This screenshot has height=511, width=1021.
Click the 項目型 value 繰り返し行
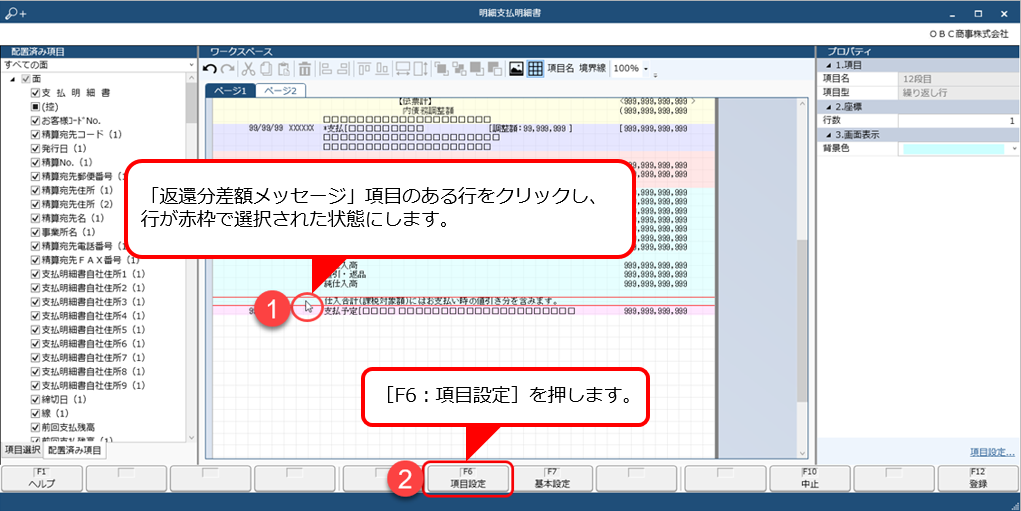click(958, 92)
